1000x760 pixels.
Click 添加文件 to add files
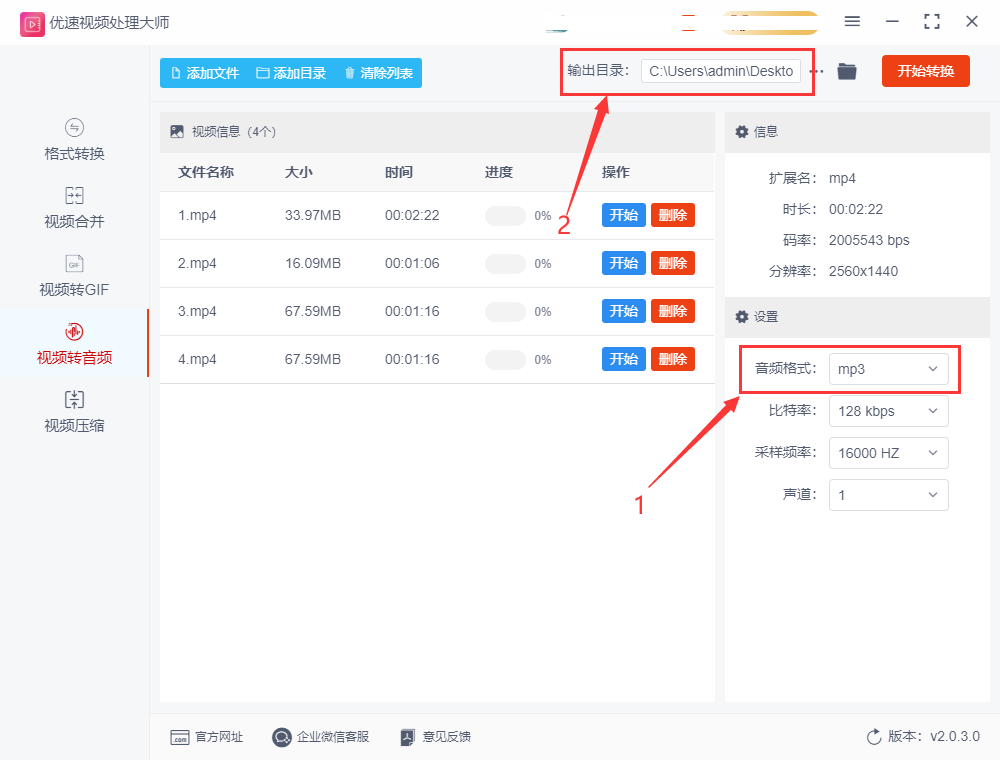[x=205, y=73]
